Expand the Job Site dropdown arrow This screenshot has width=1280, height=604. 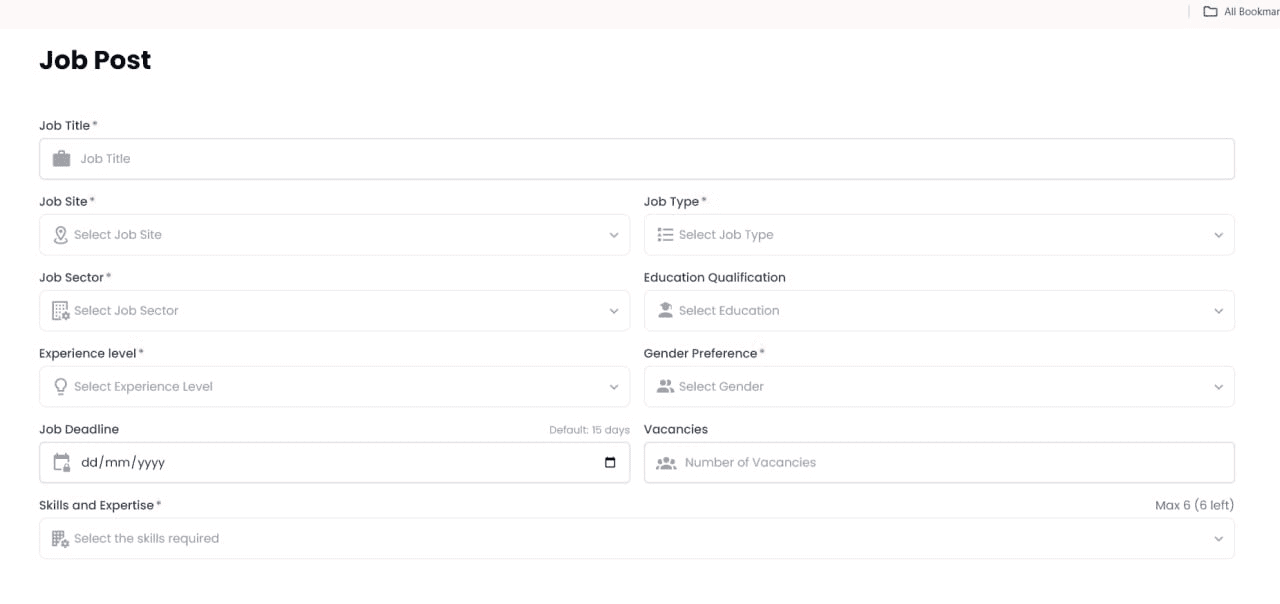click(x=614, y=236)
